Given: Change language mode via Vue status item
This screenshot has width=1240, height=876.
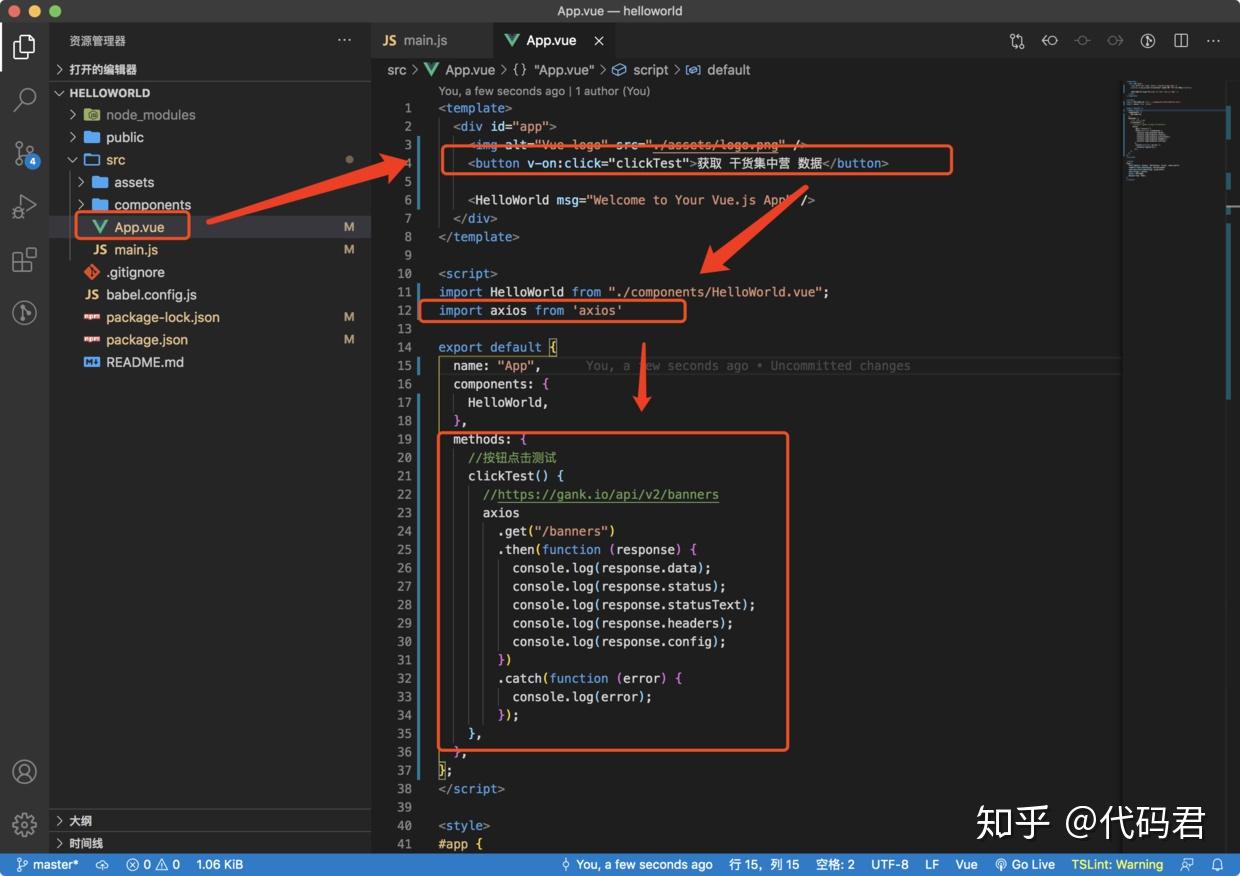Looking at the screenshot, I should tap(966, 865).
